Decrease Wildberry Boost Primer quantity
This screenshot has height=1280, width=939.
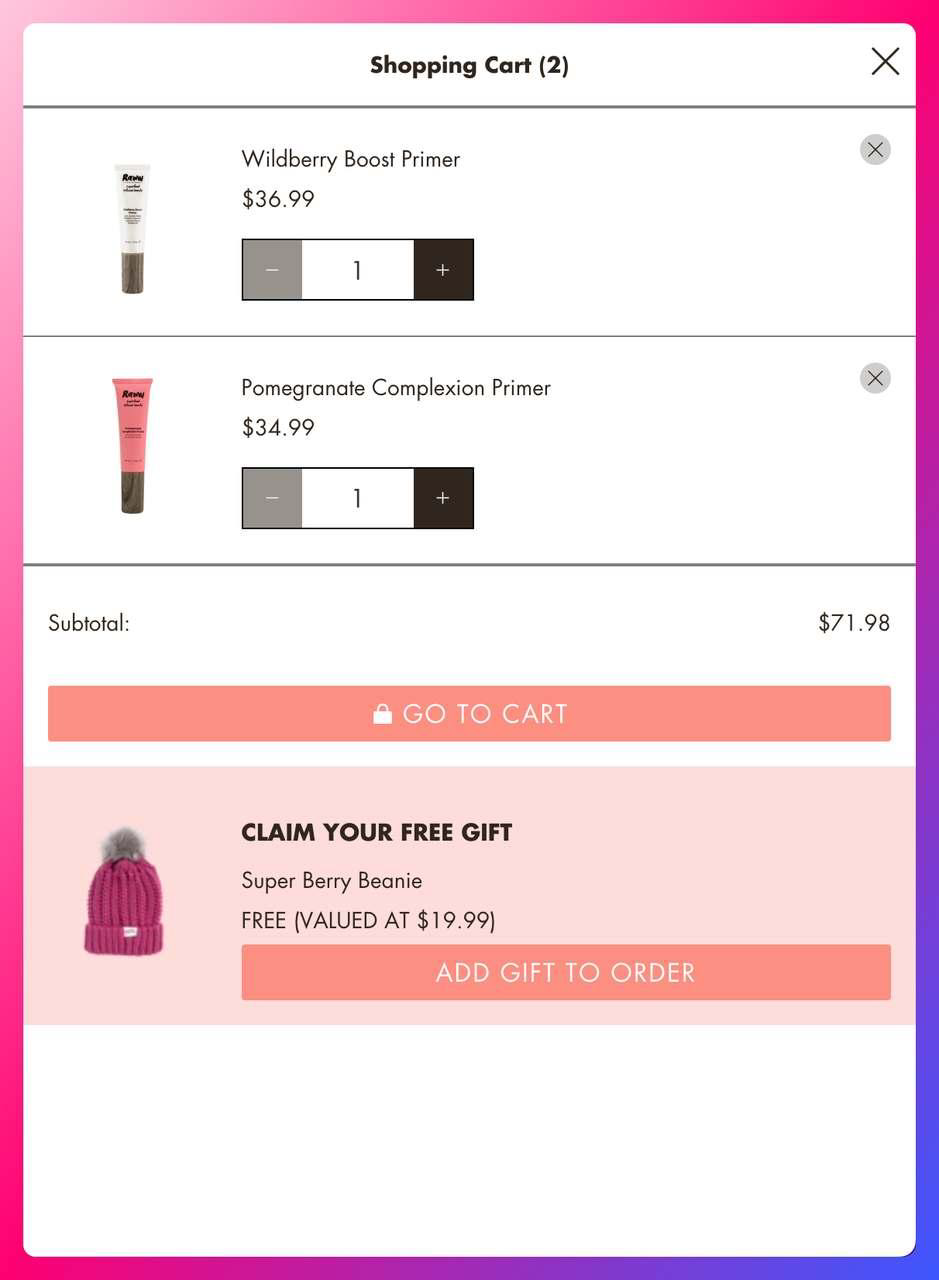(x=272, y=270)
